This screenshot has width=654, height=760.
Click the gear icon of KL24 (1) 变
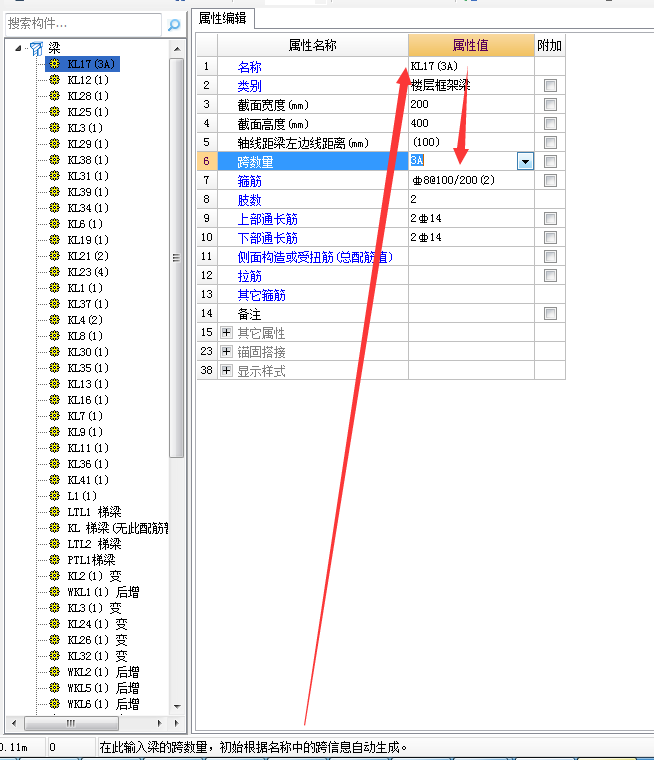click(x=55, y=623)
